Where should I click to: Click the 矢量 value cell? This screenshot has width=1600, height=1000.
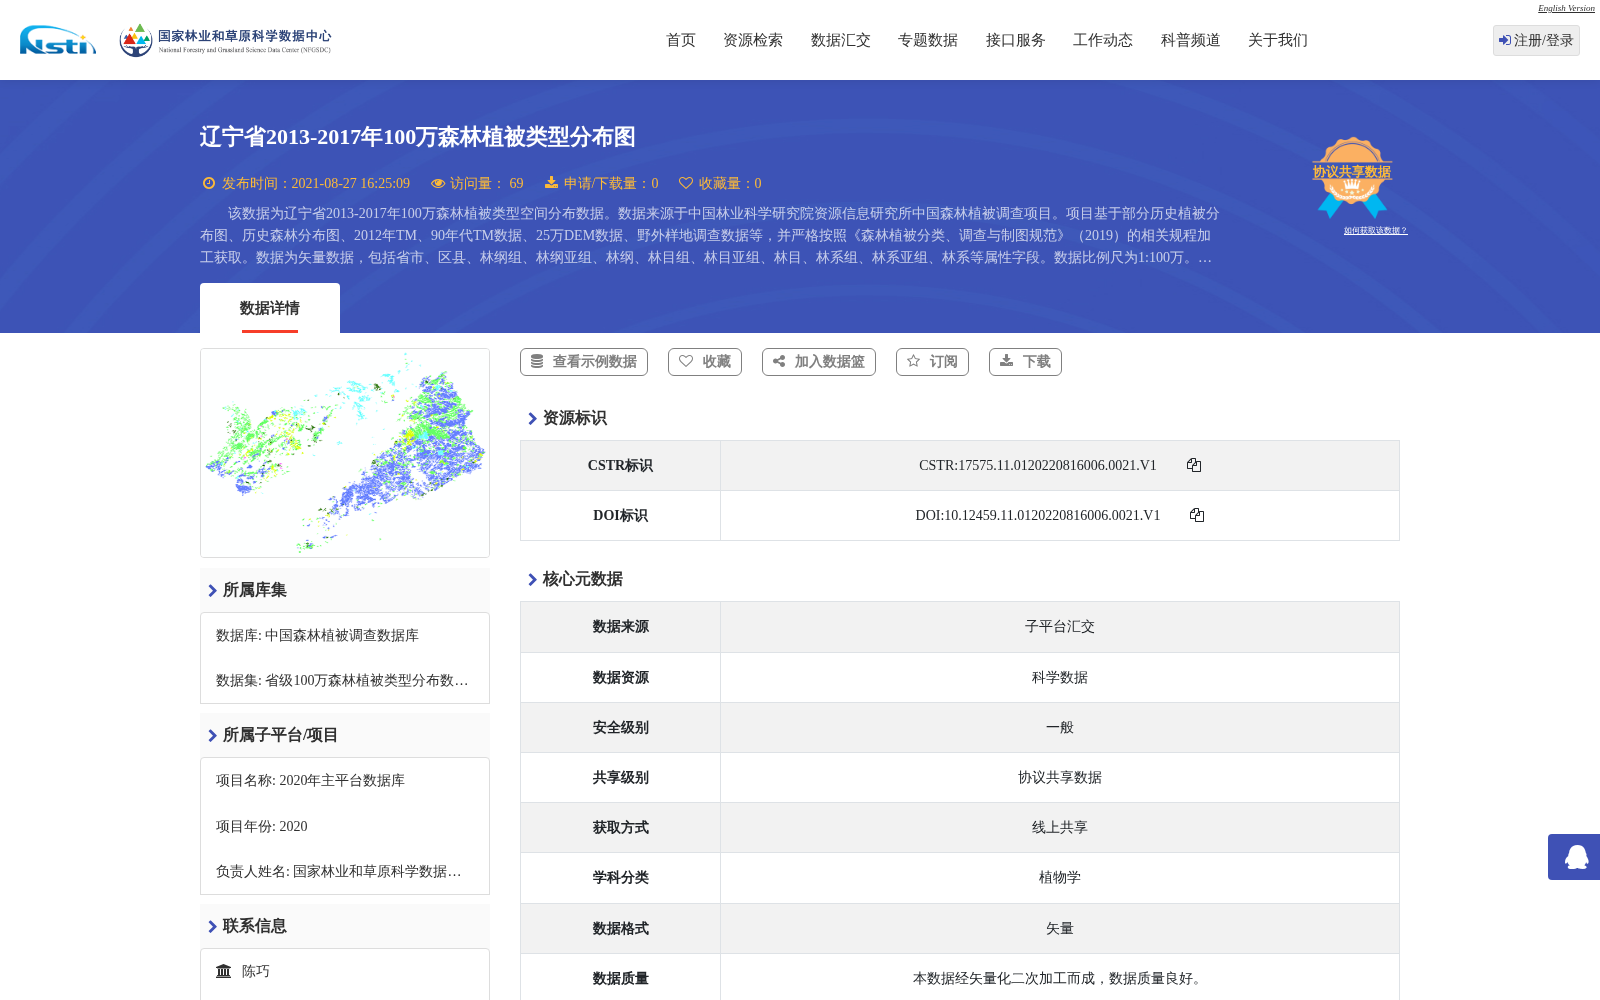(1060, 929)
